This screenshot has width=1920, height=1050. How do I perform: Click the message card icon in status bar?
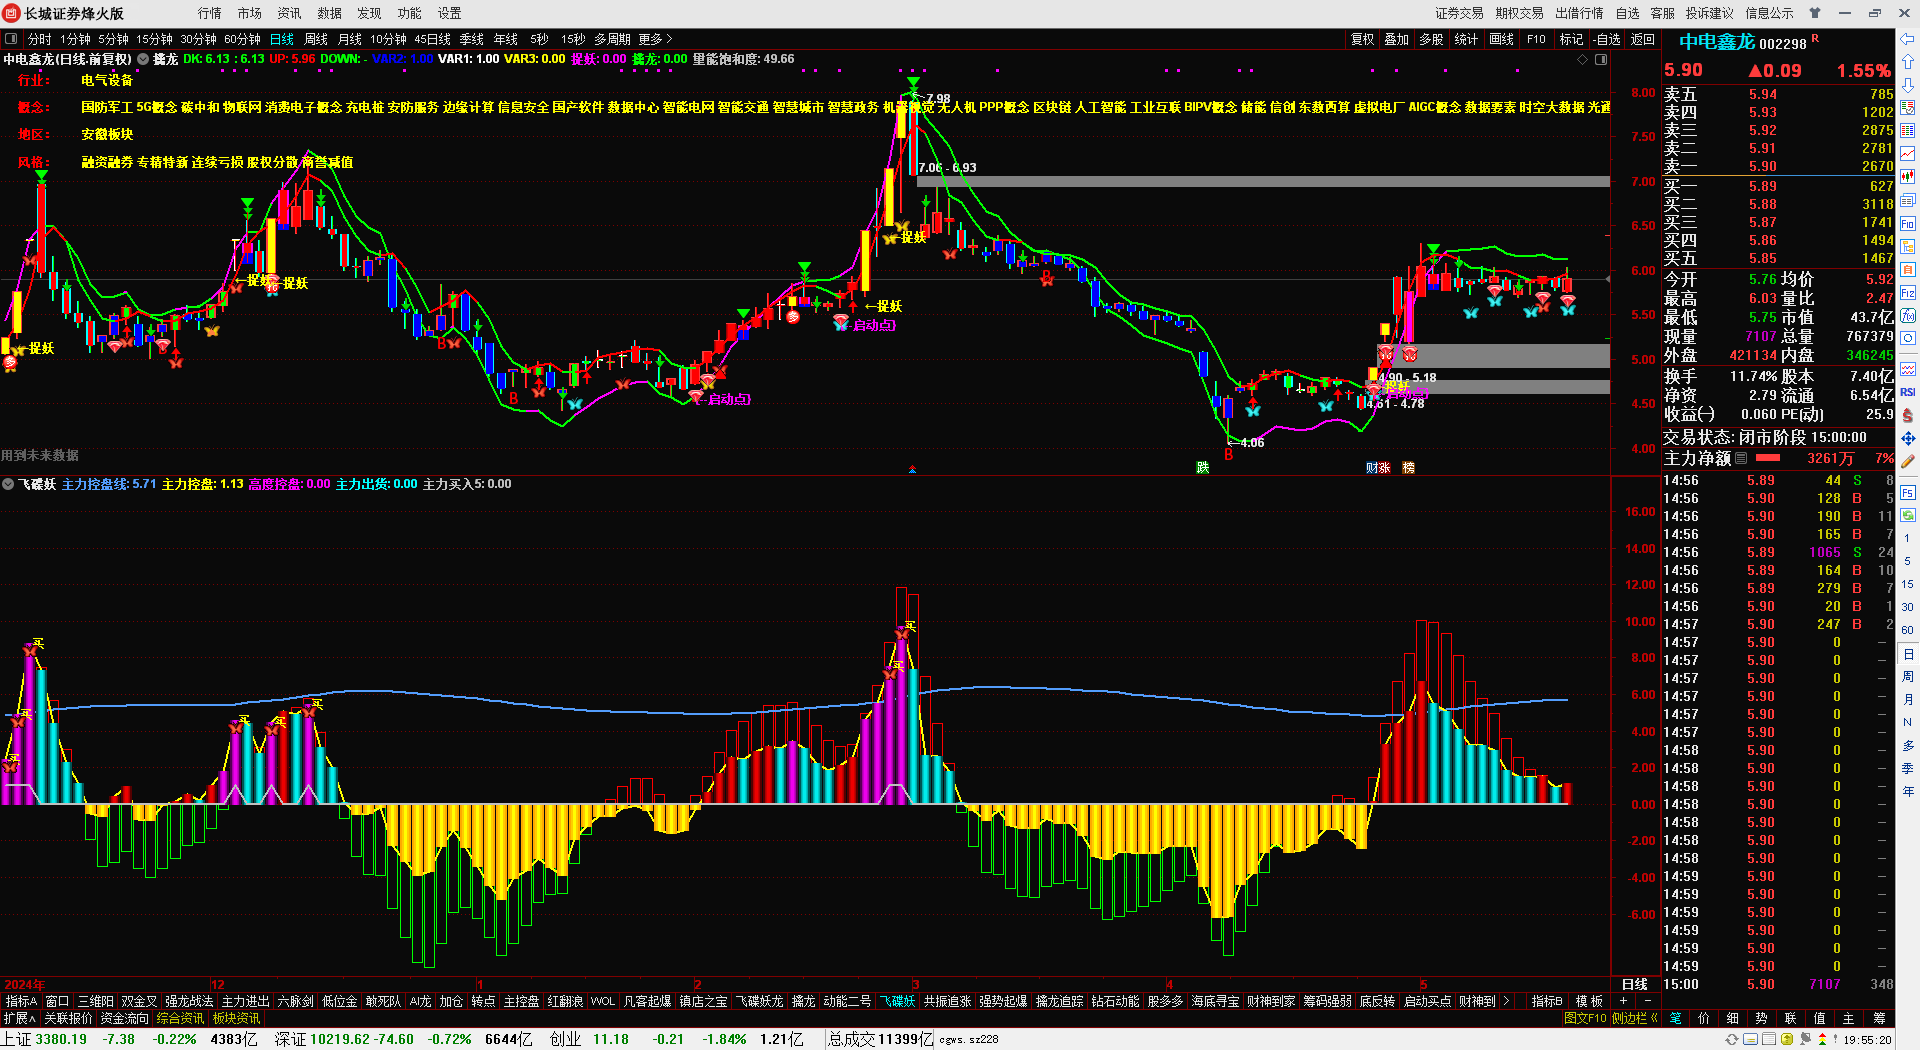tap(1751, 1040)
